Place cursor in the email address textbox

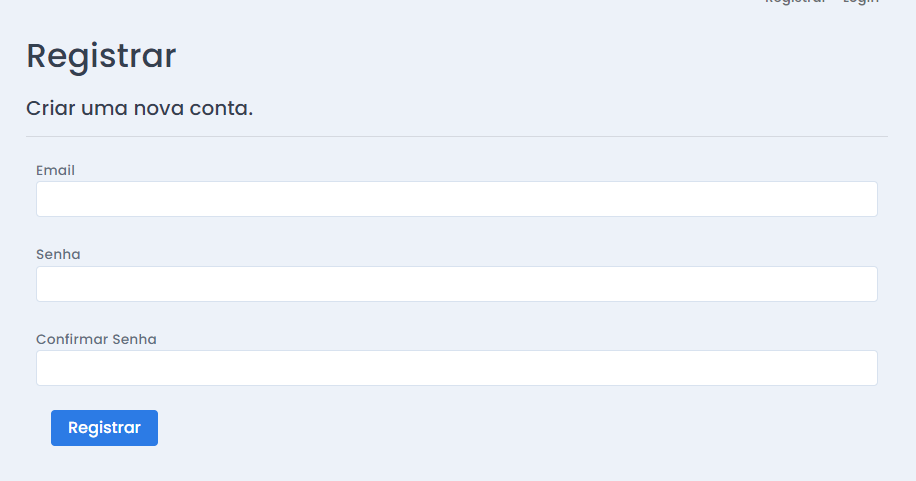pyautogui.click(x=456, y=199)
